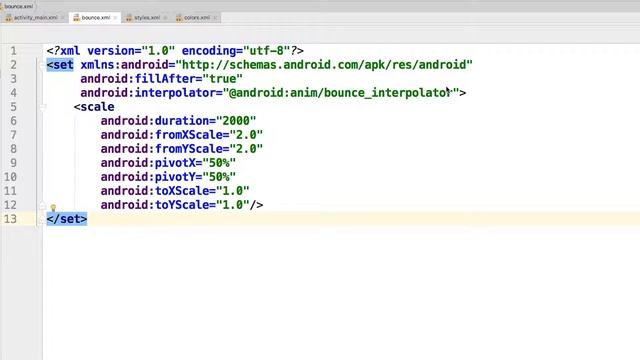Click android:interpolator attribute name
Image resolution: width=640 pixels, height=360 pixels.
[x=148, y=93]
